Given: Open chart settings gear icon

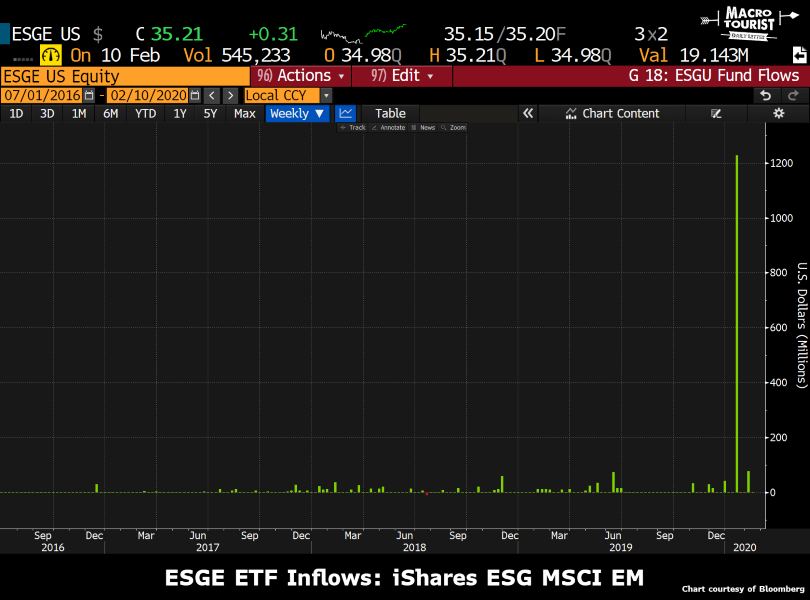Looking at the screenshot, I should click(778, 113).
